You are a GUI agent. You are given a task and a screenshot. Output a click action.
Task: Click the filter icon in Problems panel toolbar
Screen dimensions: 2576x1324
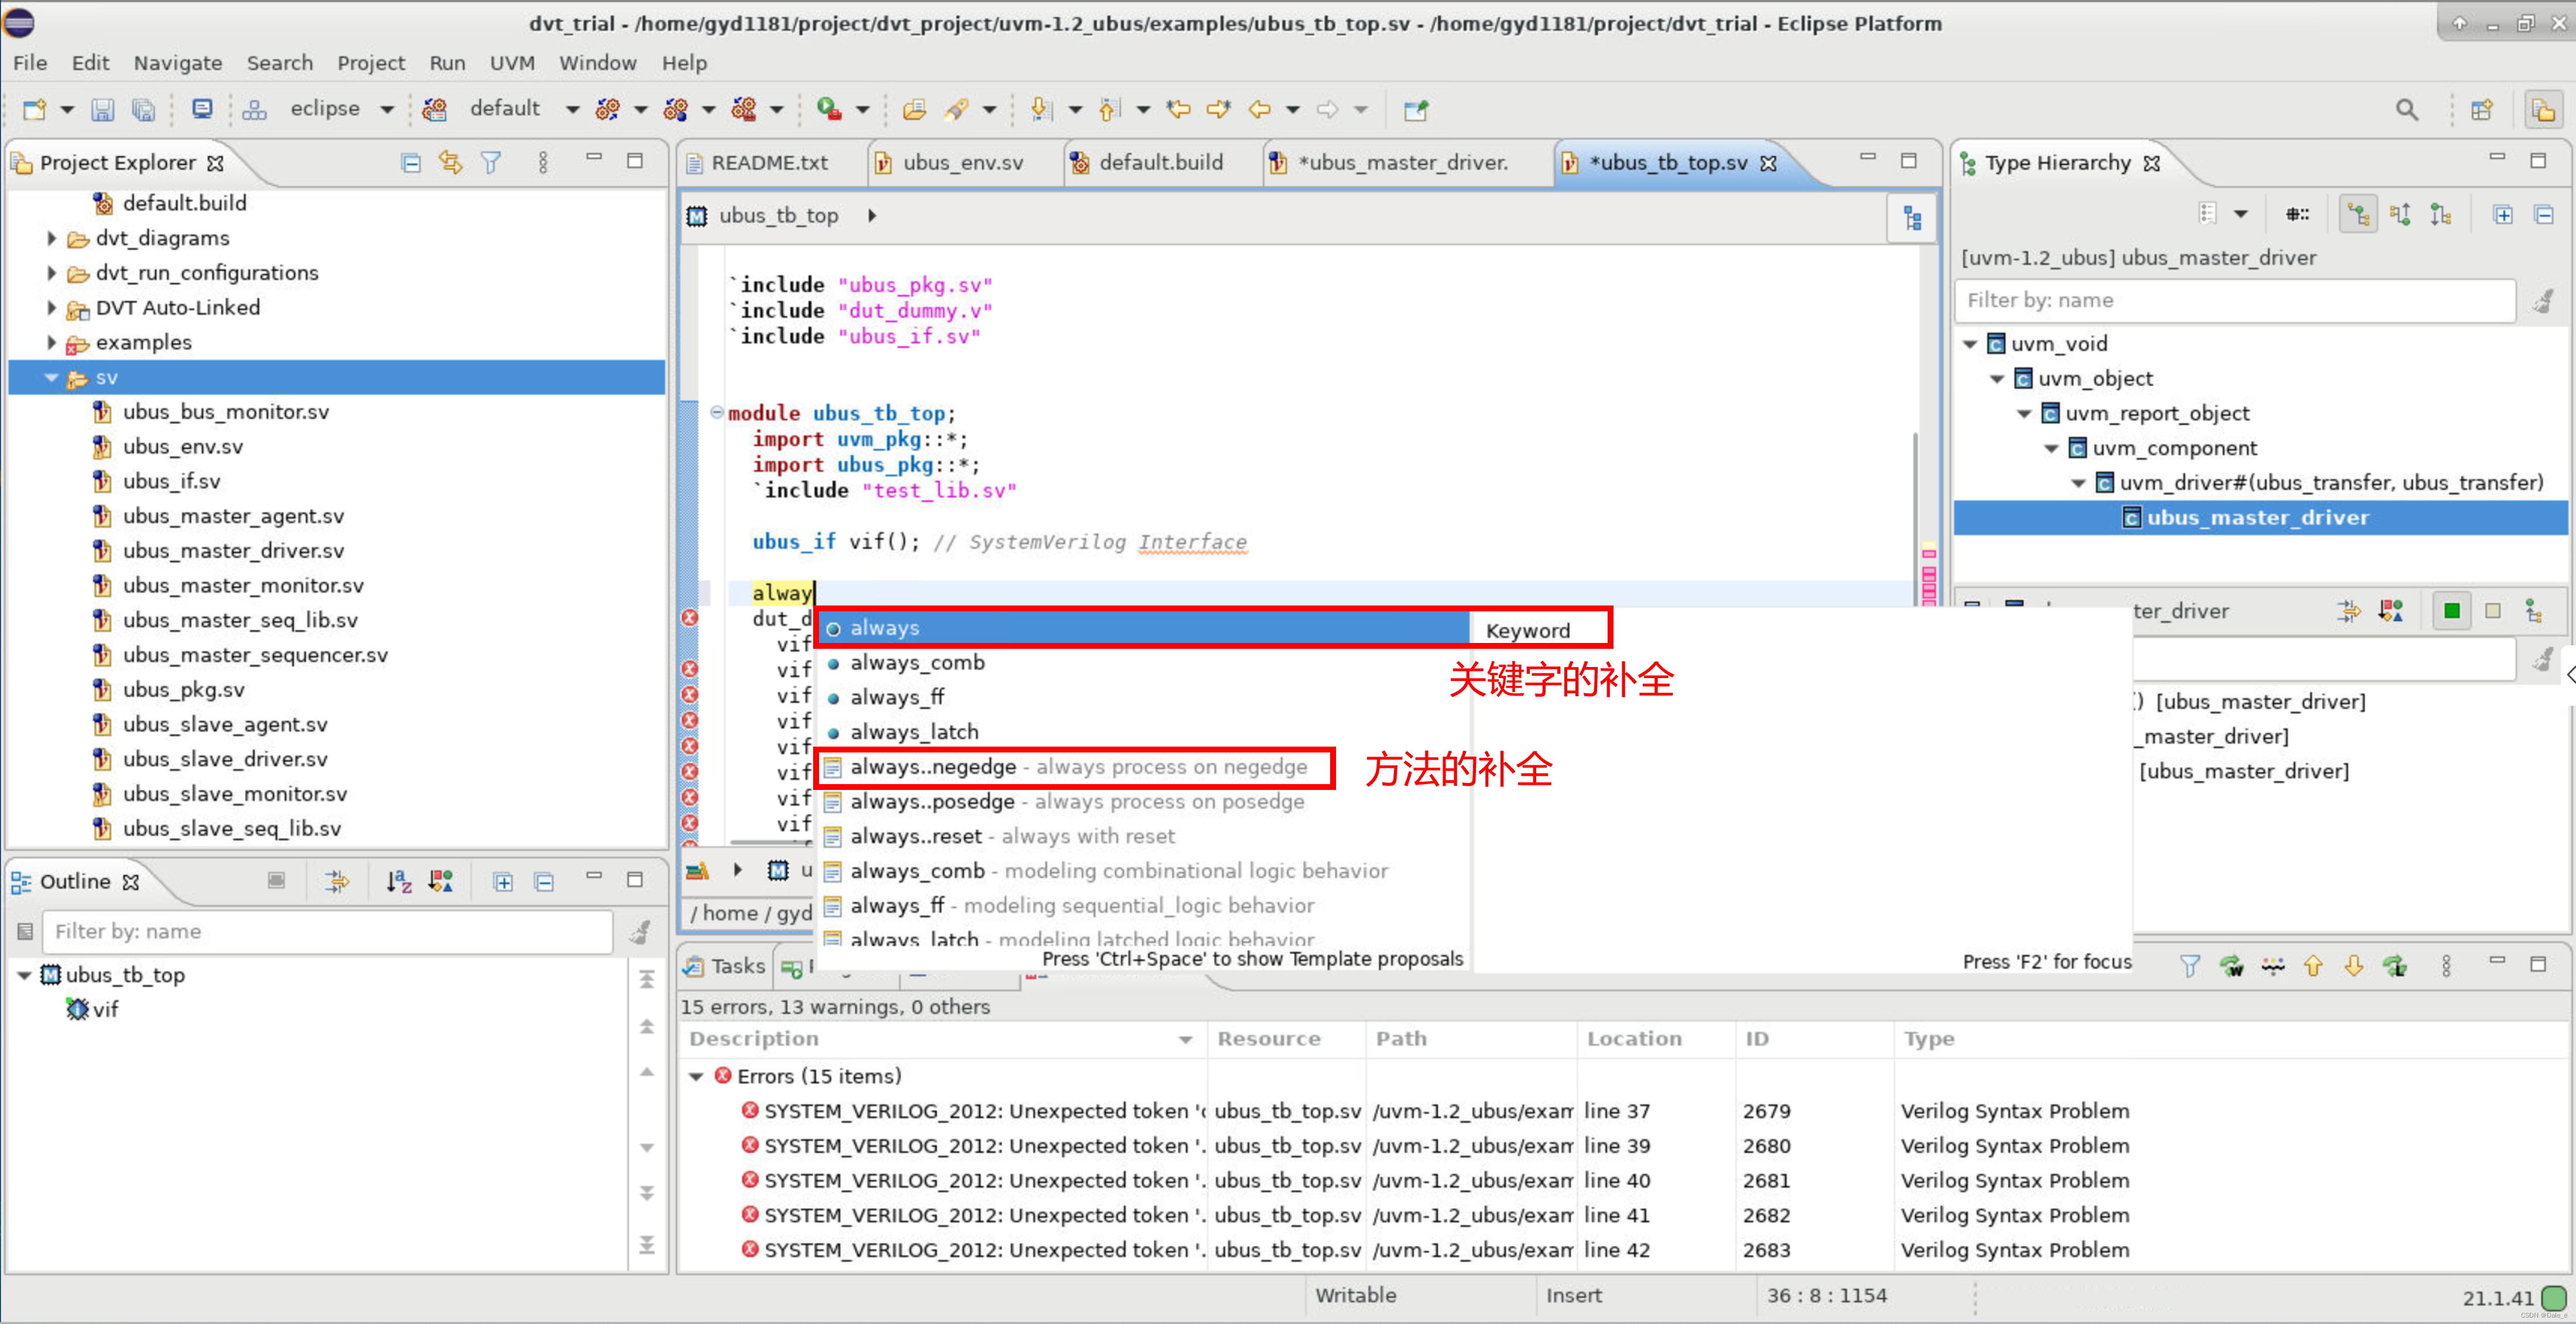(x=2189, y=965)
